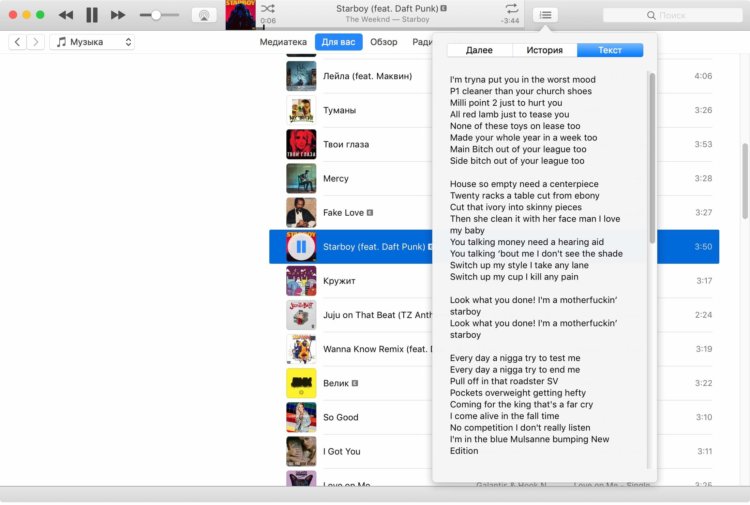Image resolution: width=750 pixels, height=505 pixels.
Task: Toggle shuffle in the now-playing display
Action: [267, 8]
